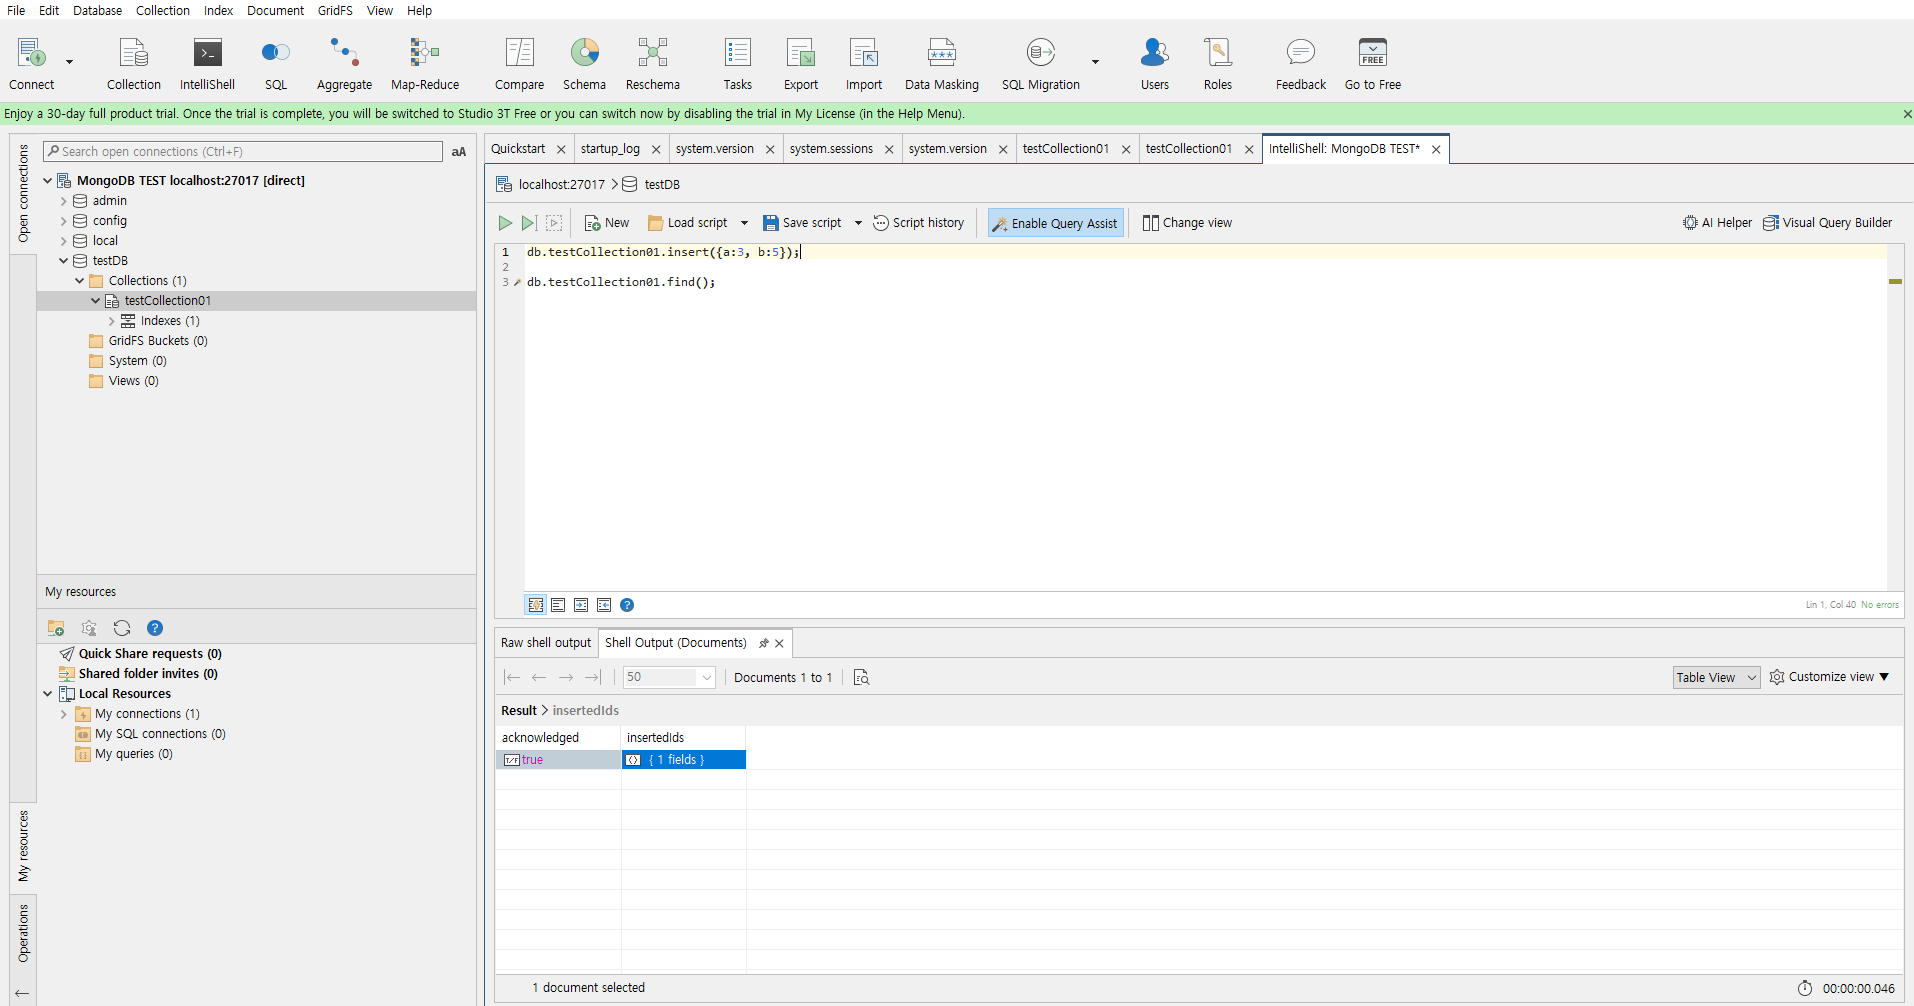Image resolution: width=1914 pixels, height=1006 pixels.
Task: Expand the admin database node
Action: click(64, 201)
